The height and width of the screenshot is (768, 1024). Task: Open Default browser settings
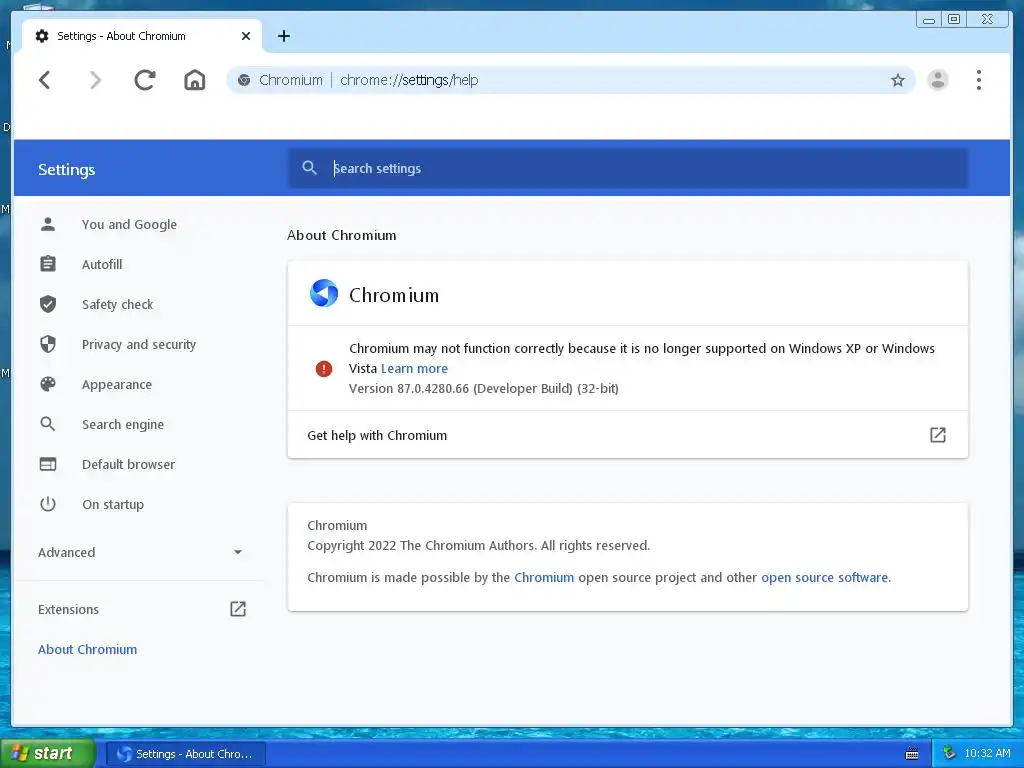point(129,464)
